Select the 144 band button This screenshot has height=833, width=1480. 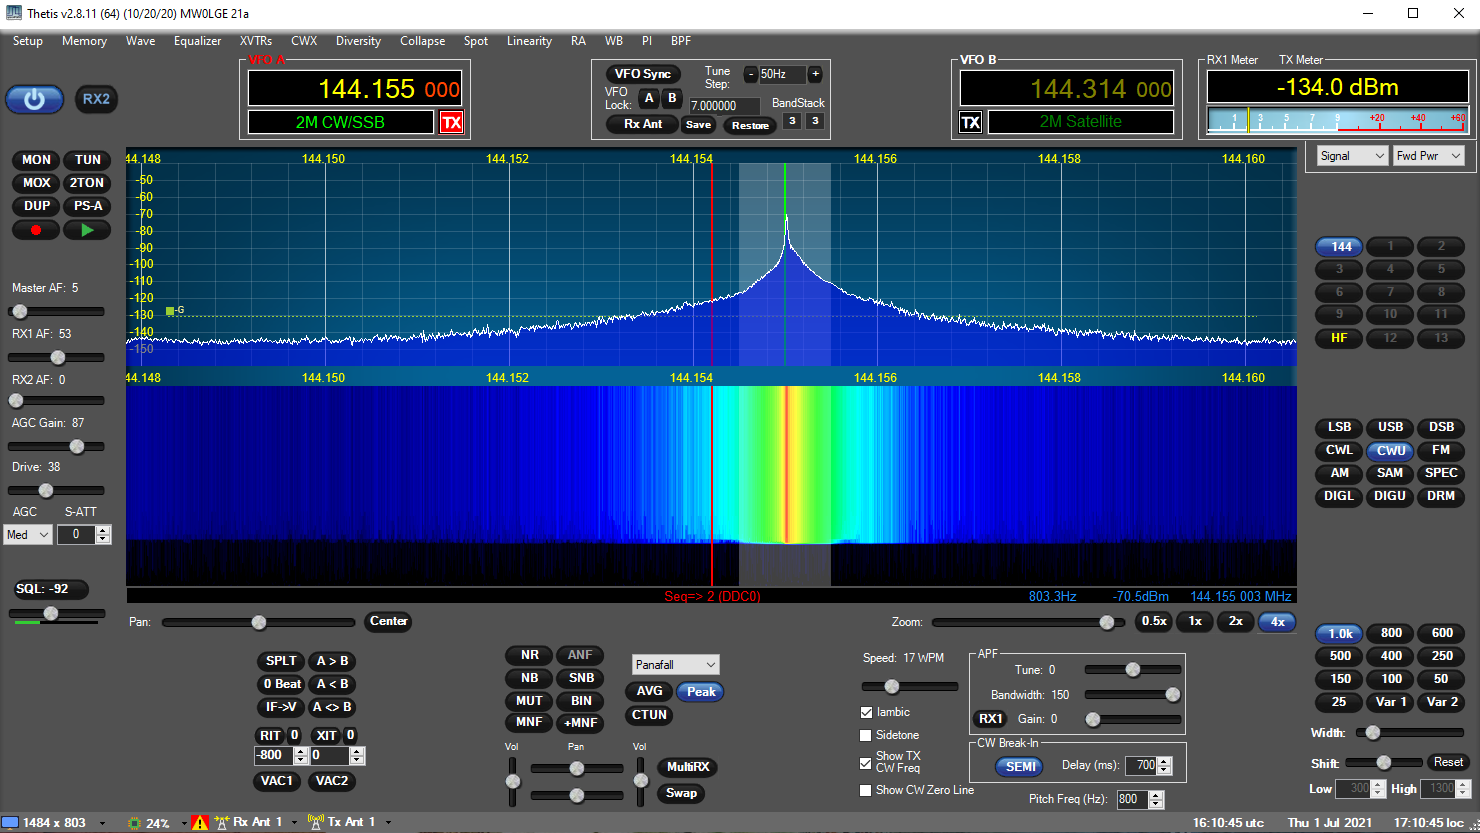click(x=1341, y=246)
